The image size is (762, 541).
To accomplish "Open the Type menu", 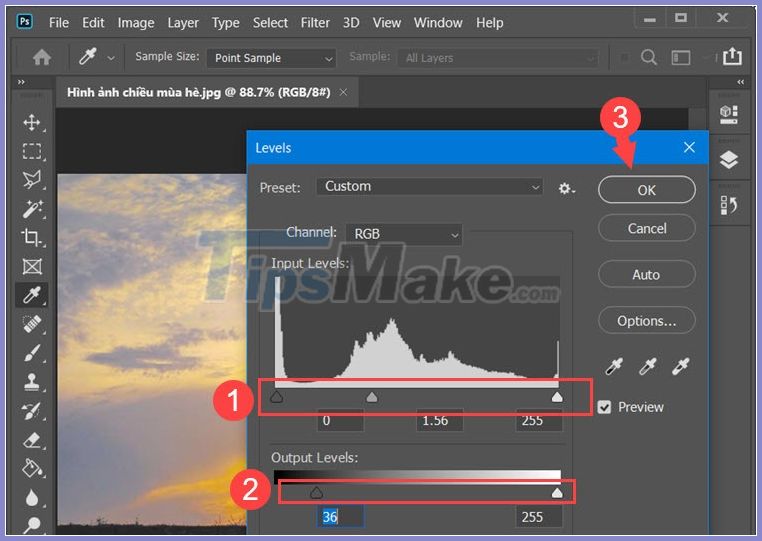I will click(x=225, y=23).
